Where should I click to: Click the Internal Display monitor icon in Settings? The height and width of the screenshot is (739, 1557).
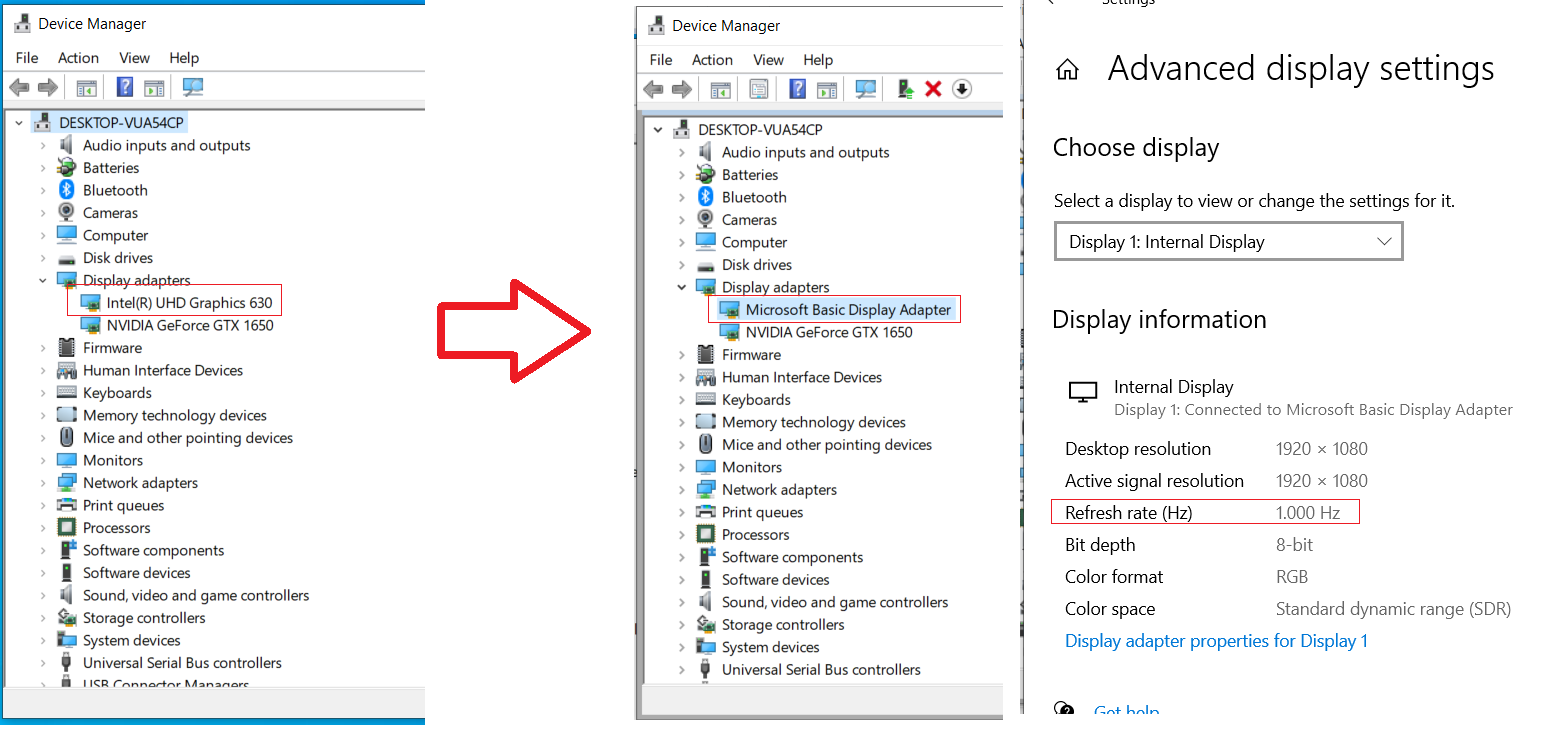coord(1083,392)
